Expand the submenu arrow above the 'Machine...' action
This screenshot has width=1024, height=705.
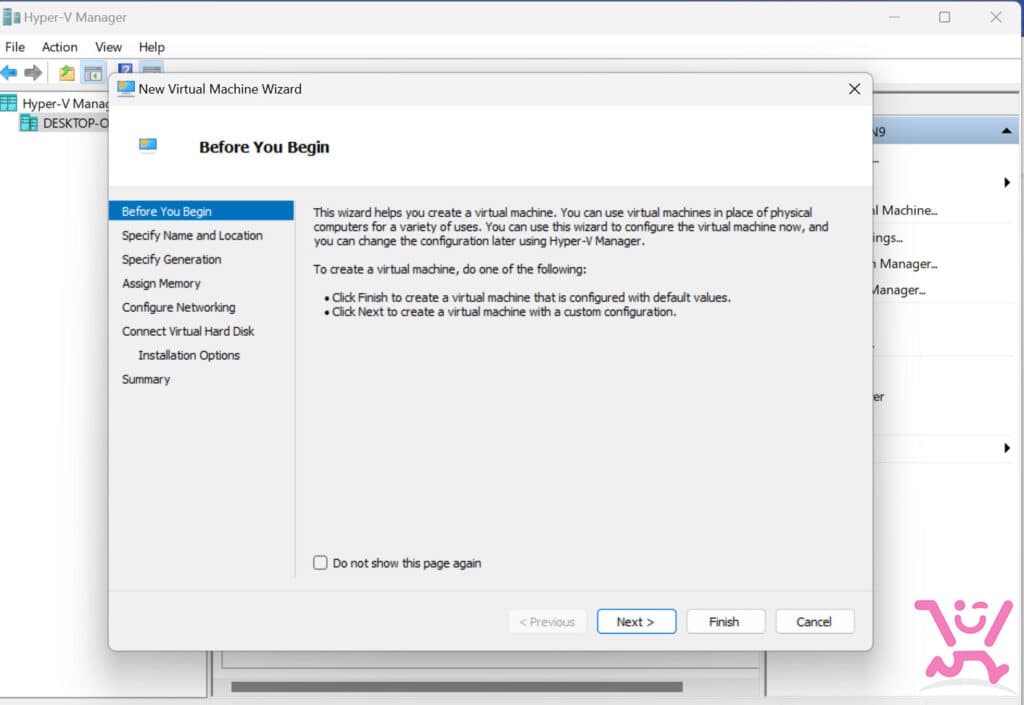(1007, 183)
